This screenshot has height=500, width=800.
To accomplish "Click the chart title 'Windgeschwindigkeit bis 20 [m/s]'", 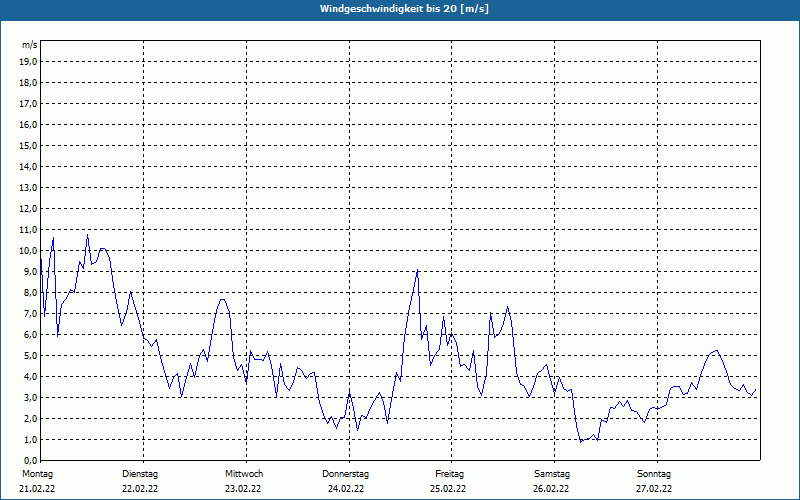I will pyautogui.click(x=404, y=9).
